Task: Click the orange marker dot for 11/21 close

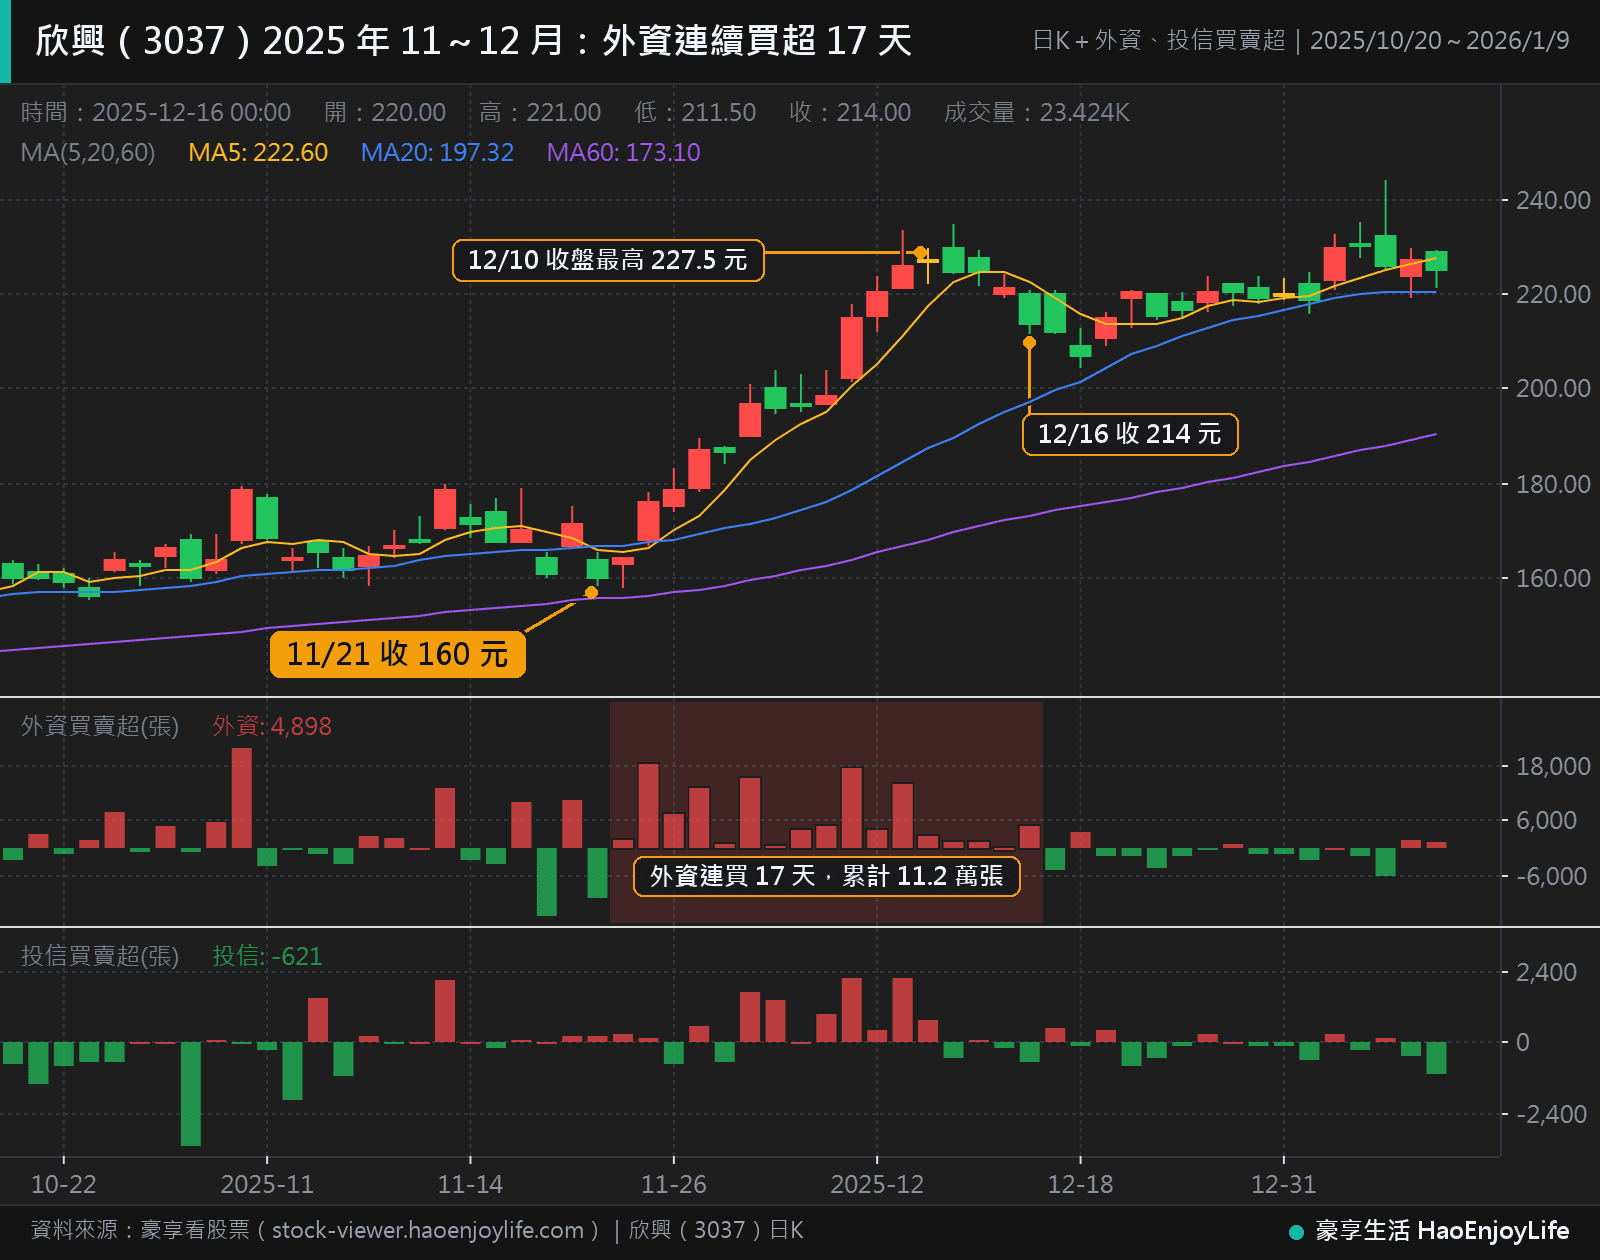Action: tap(591, 593)
